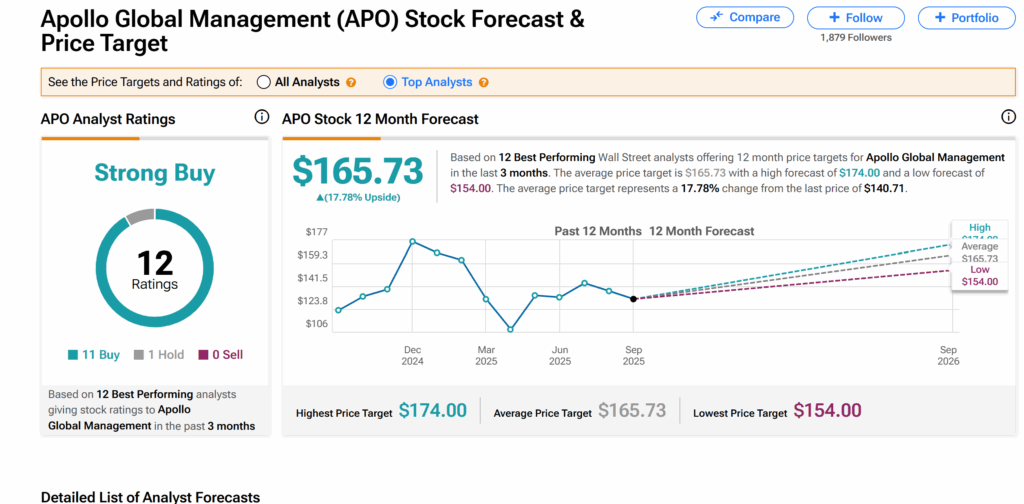Click Highest Price Target $174.00 value
The image size is (1024, 504).
click(433, 411)
